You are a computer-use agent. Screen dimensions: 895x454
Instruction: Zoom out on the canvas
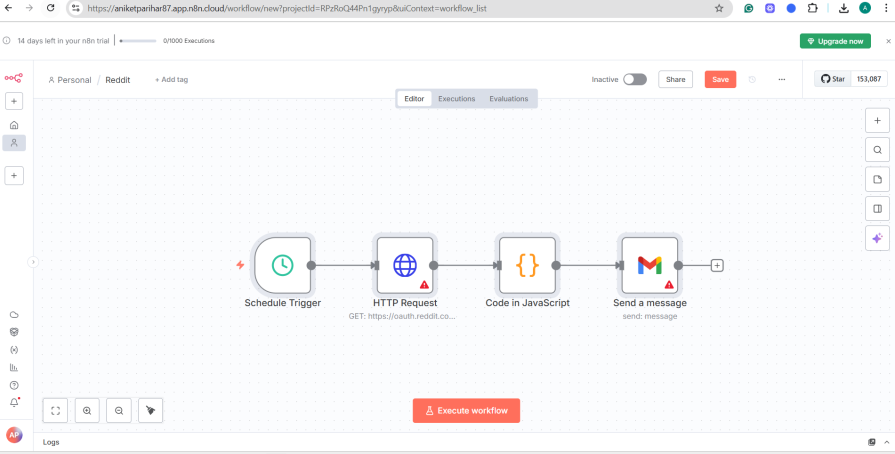click(119, 411)
